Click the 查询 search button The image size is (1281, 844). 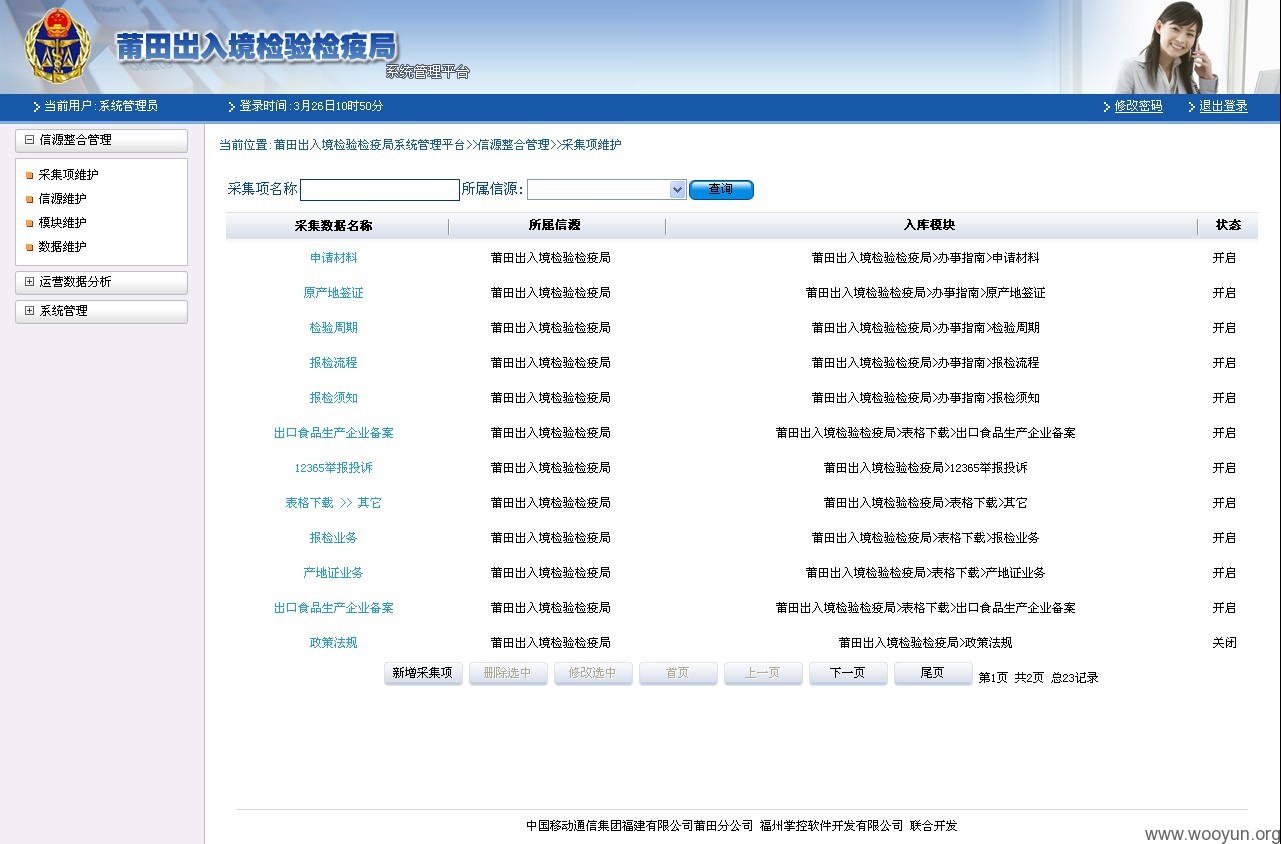coord(721,190)
